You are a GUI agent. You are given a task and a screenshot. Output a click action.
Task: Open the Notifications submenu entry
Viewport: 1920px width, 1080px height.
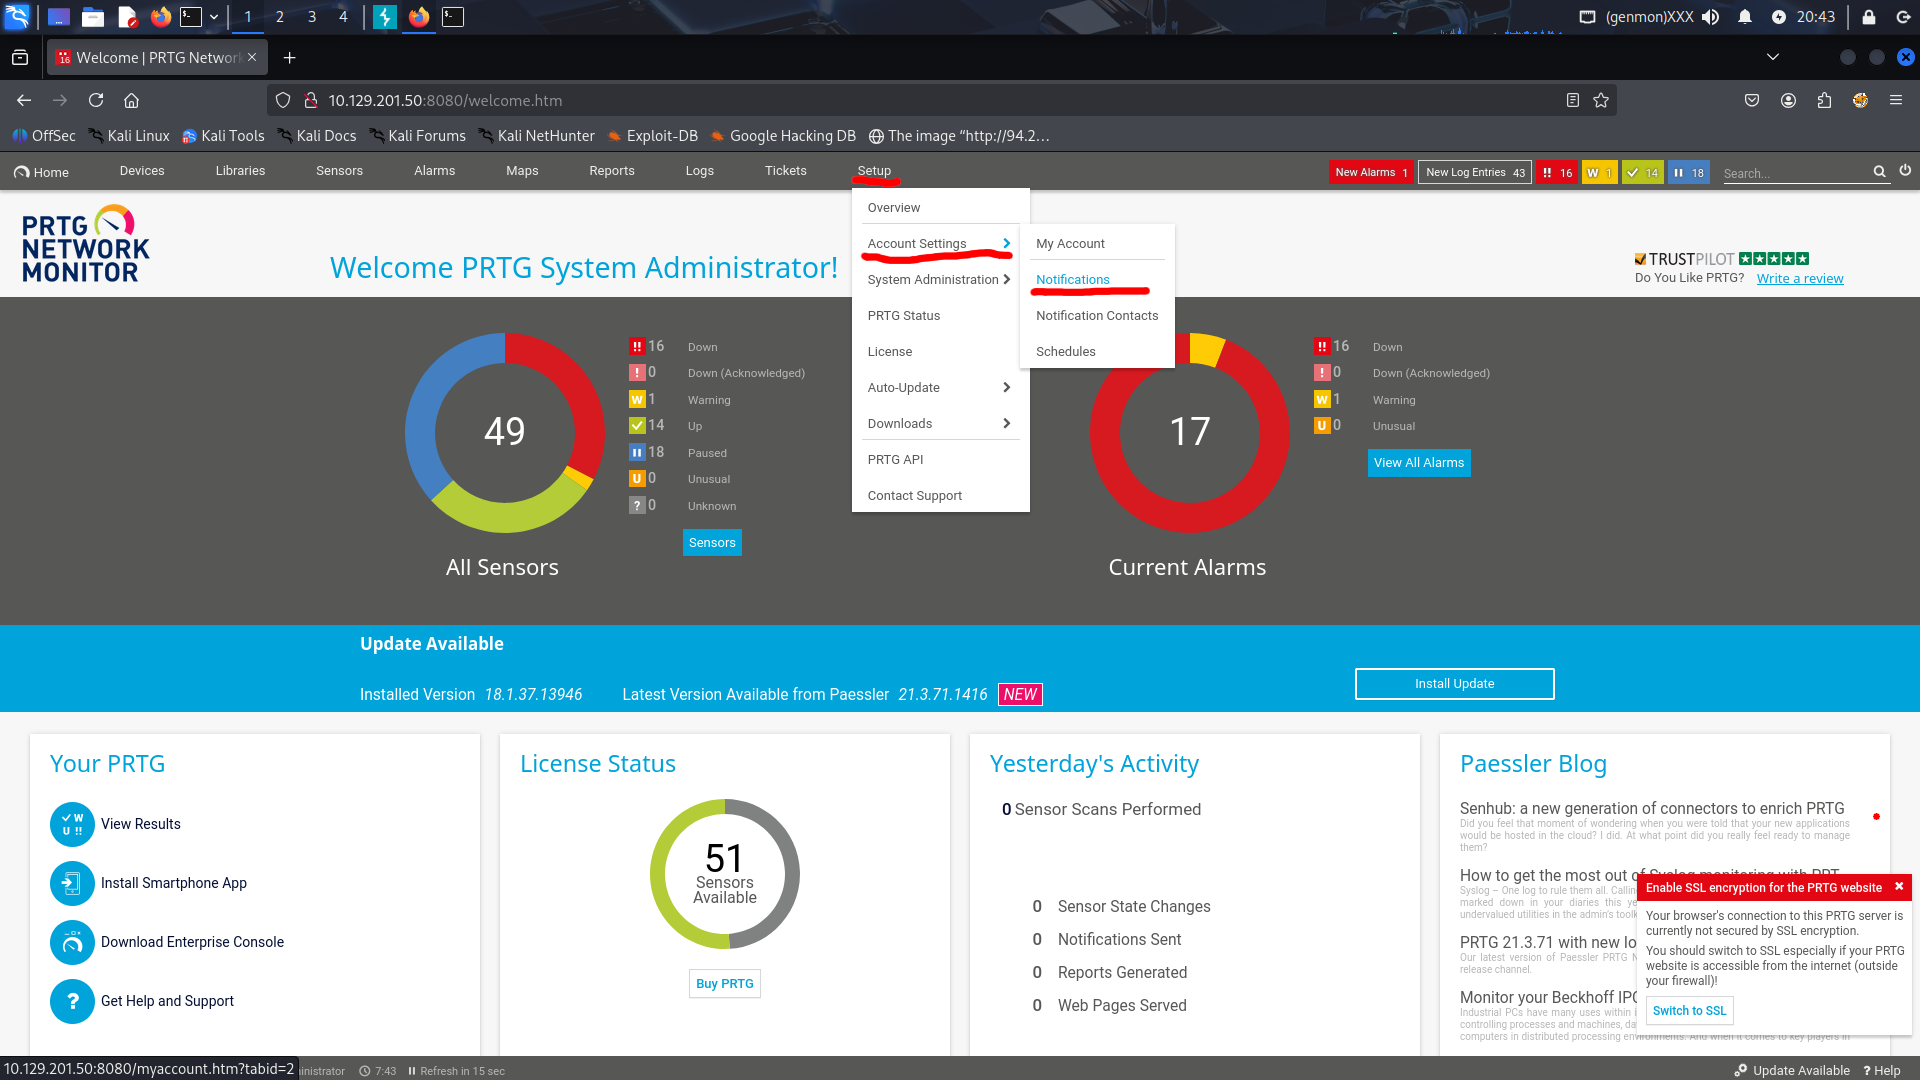1072,280
